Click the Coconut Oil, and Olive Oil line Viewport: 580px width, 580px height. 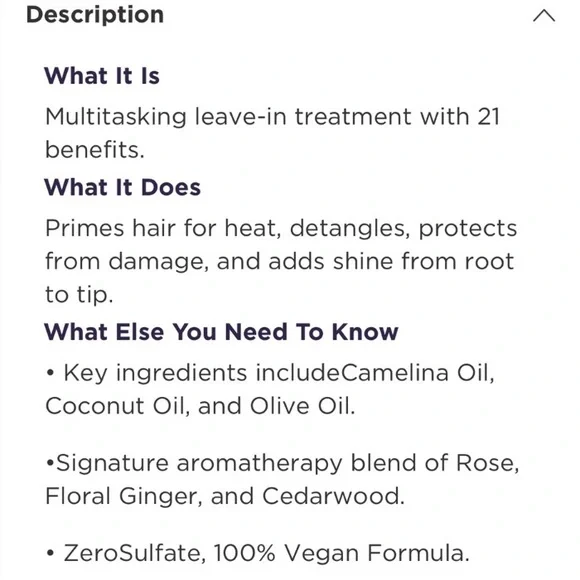pyautogui.click(x=200, y=406)
